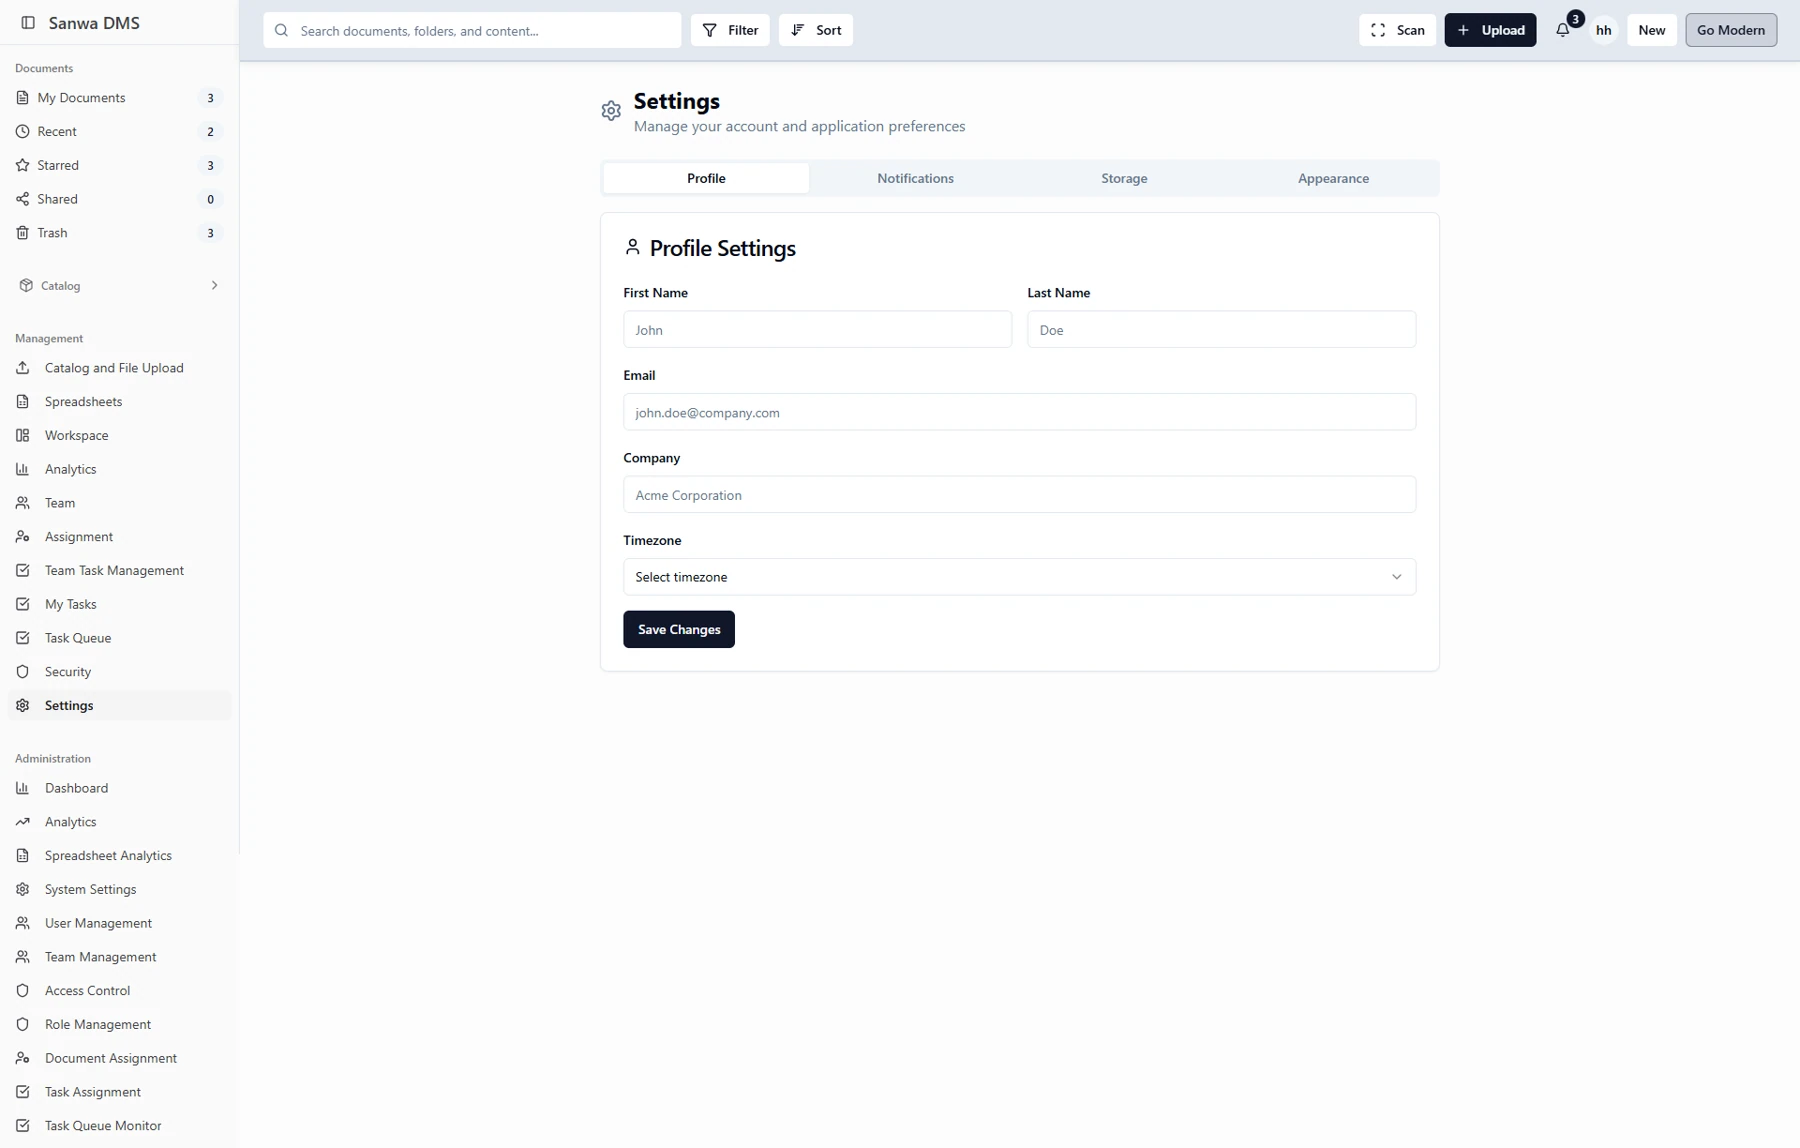The image size is (1800, 1148).
Task: Open the notifications bell
Action: coord(1563,30)
